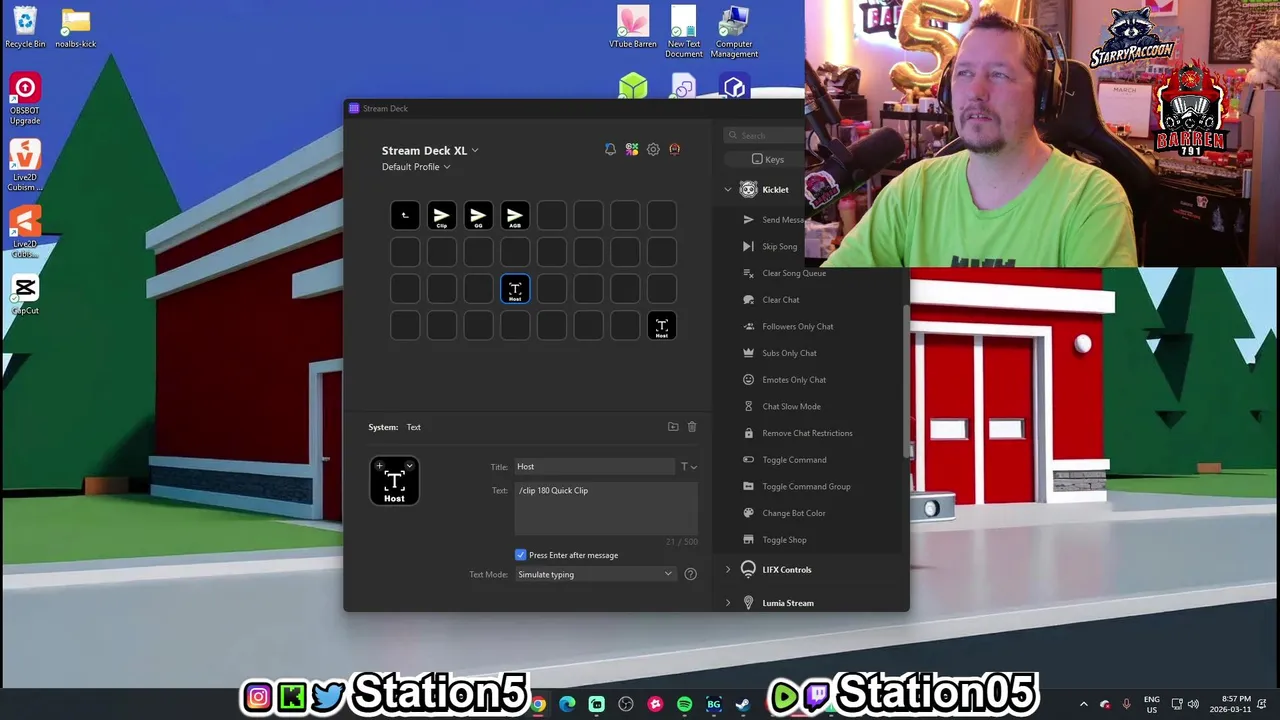Open the Default Profile dropdown
The width and height of the screenshot is (1280, 720).
point(416,167)
